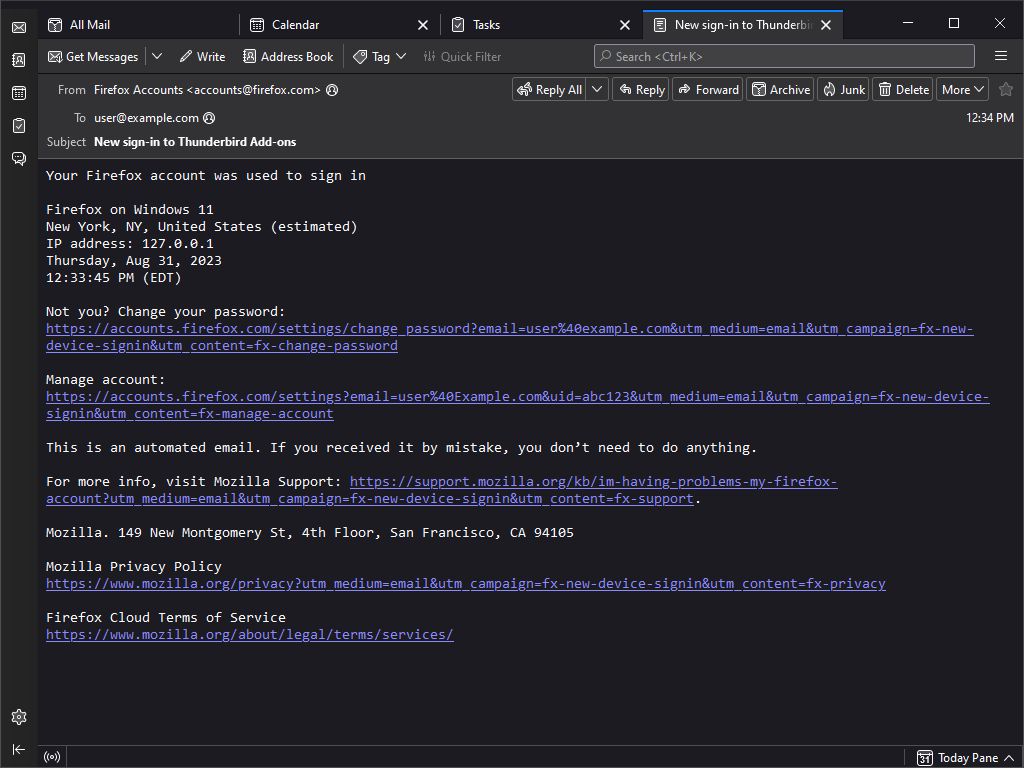Delete this message
The height and width of the screenshot is (768, 1024).
904,89
